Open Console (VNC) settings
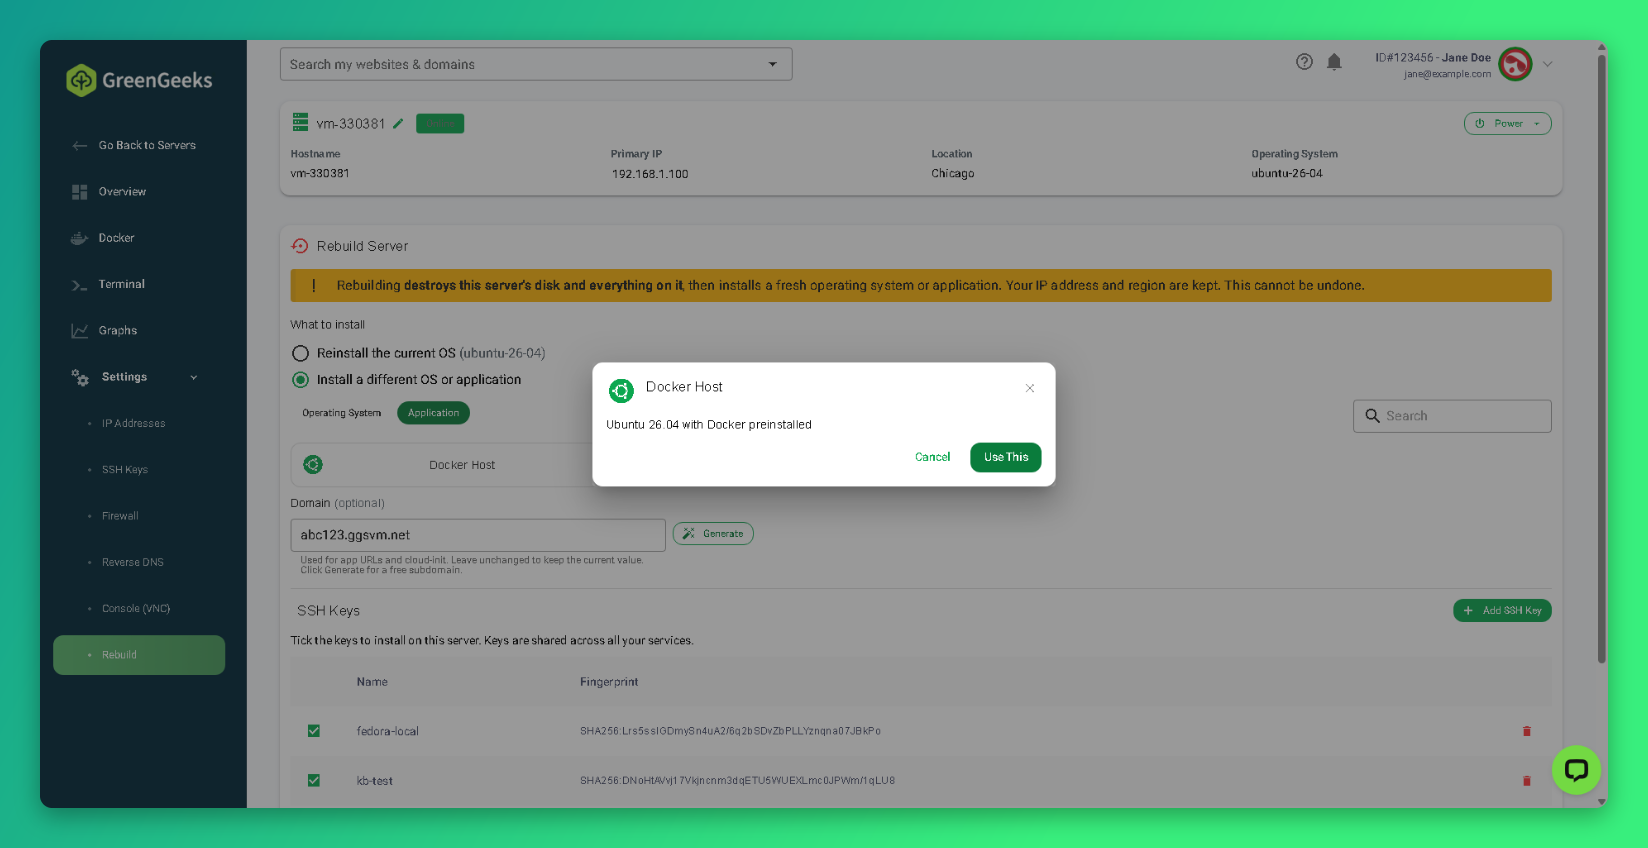1648x848 pixels. click(x=136, y=609)
